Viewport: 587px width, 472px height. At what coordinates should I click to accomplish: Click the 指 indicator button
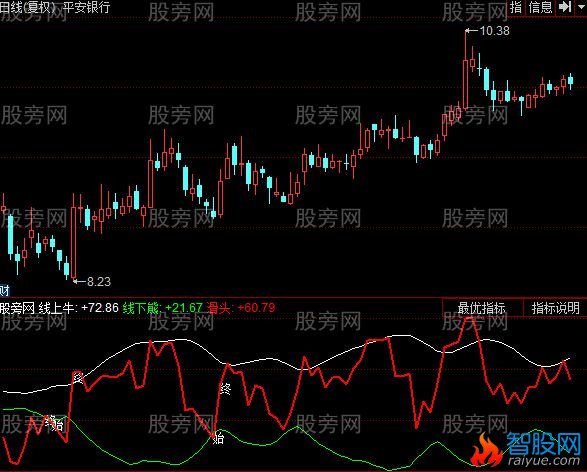(516, 7)
